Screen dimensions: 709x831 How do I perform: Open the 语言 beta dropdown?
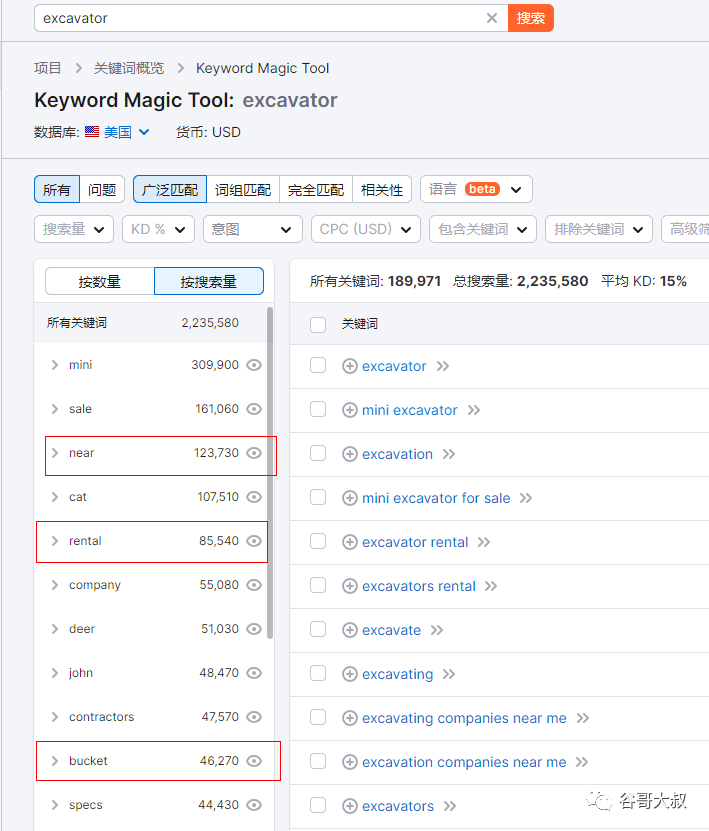tap(476, 189)
